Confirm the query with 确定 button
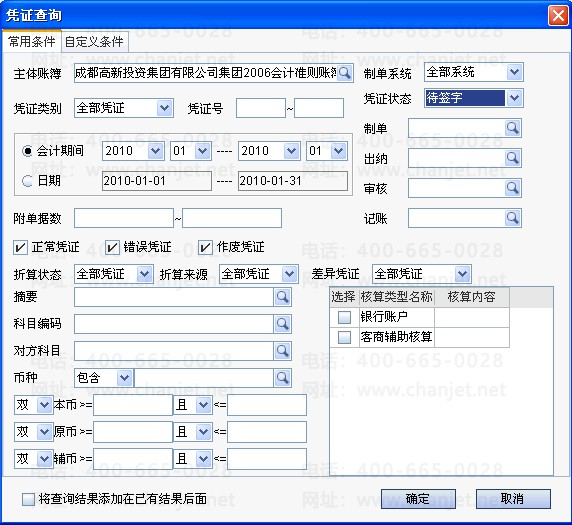 pos(418,499)
